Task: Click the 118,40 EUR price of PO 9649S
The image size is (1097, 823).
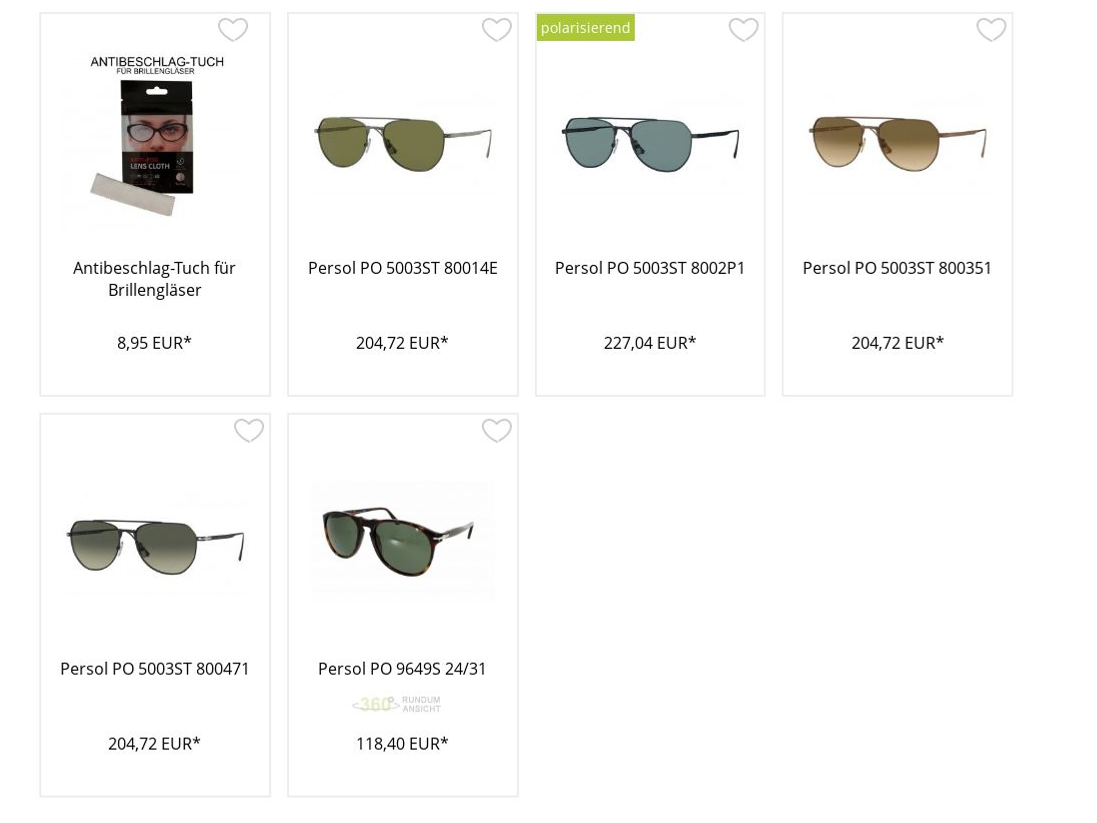Action: [402, 744]
